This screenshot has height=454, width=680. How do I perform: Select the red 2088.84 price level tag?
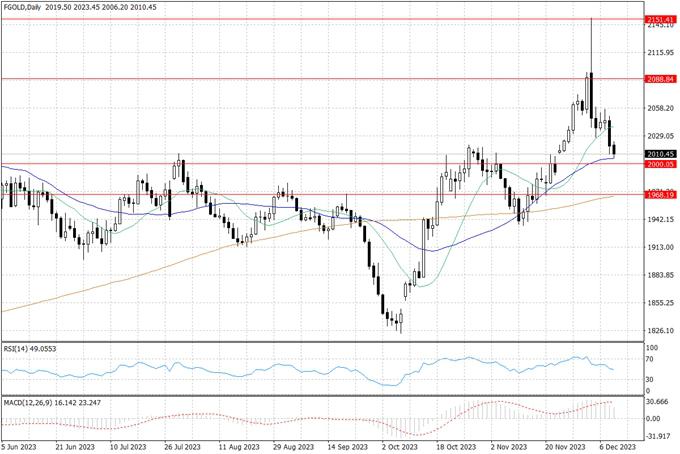tap(658, 78)
